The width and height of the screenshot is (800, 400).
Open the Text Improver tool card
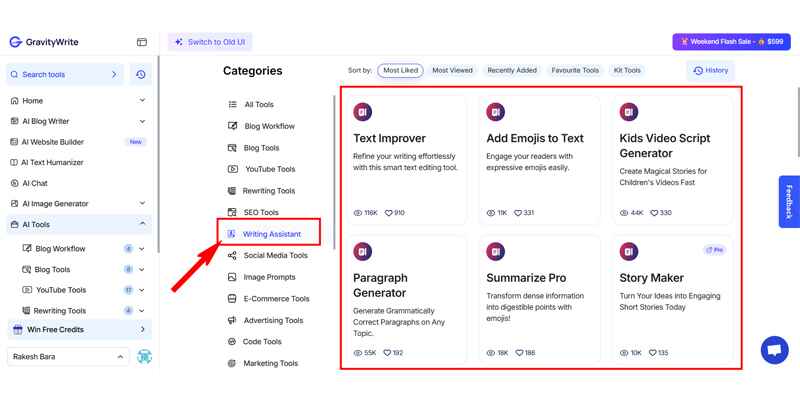point(406,159)
